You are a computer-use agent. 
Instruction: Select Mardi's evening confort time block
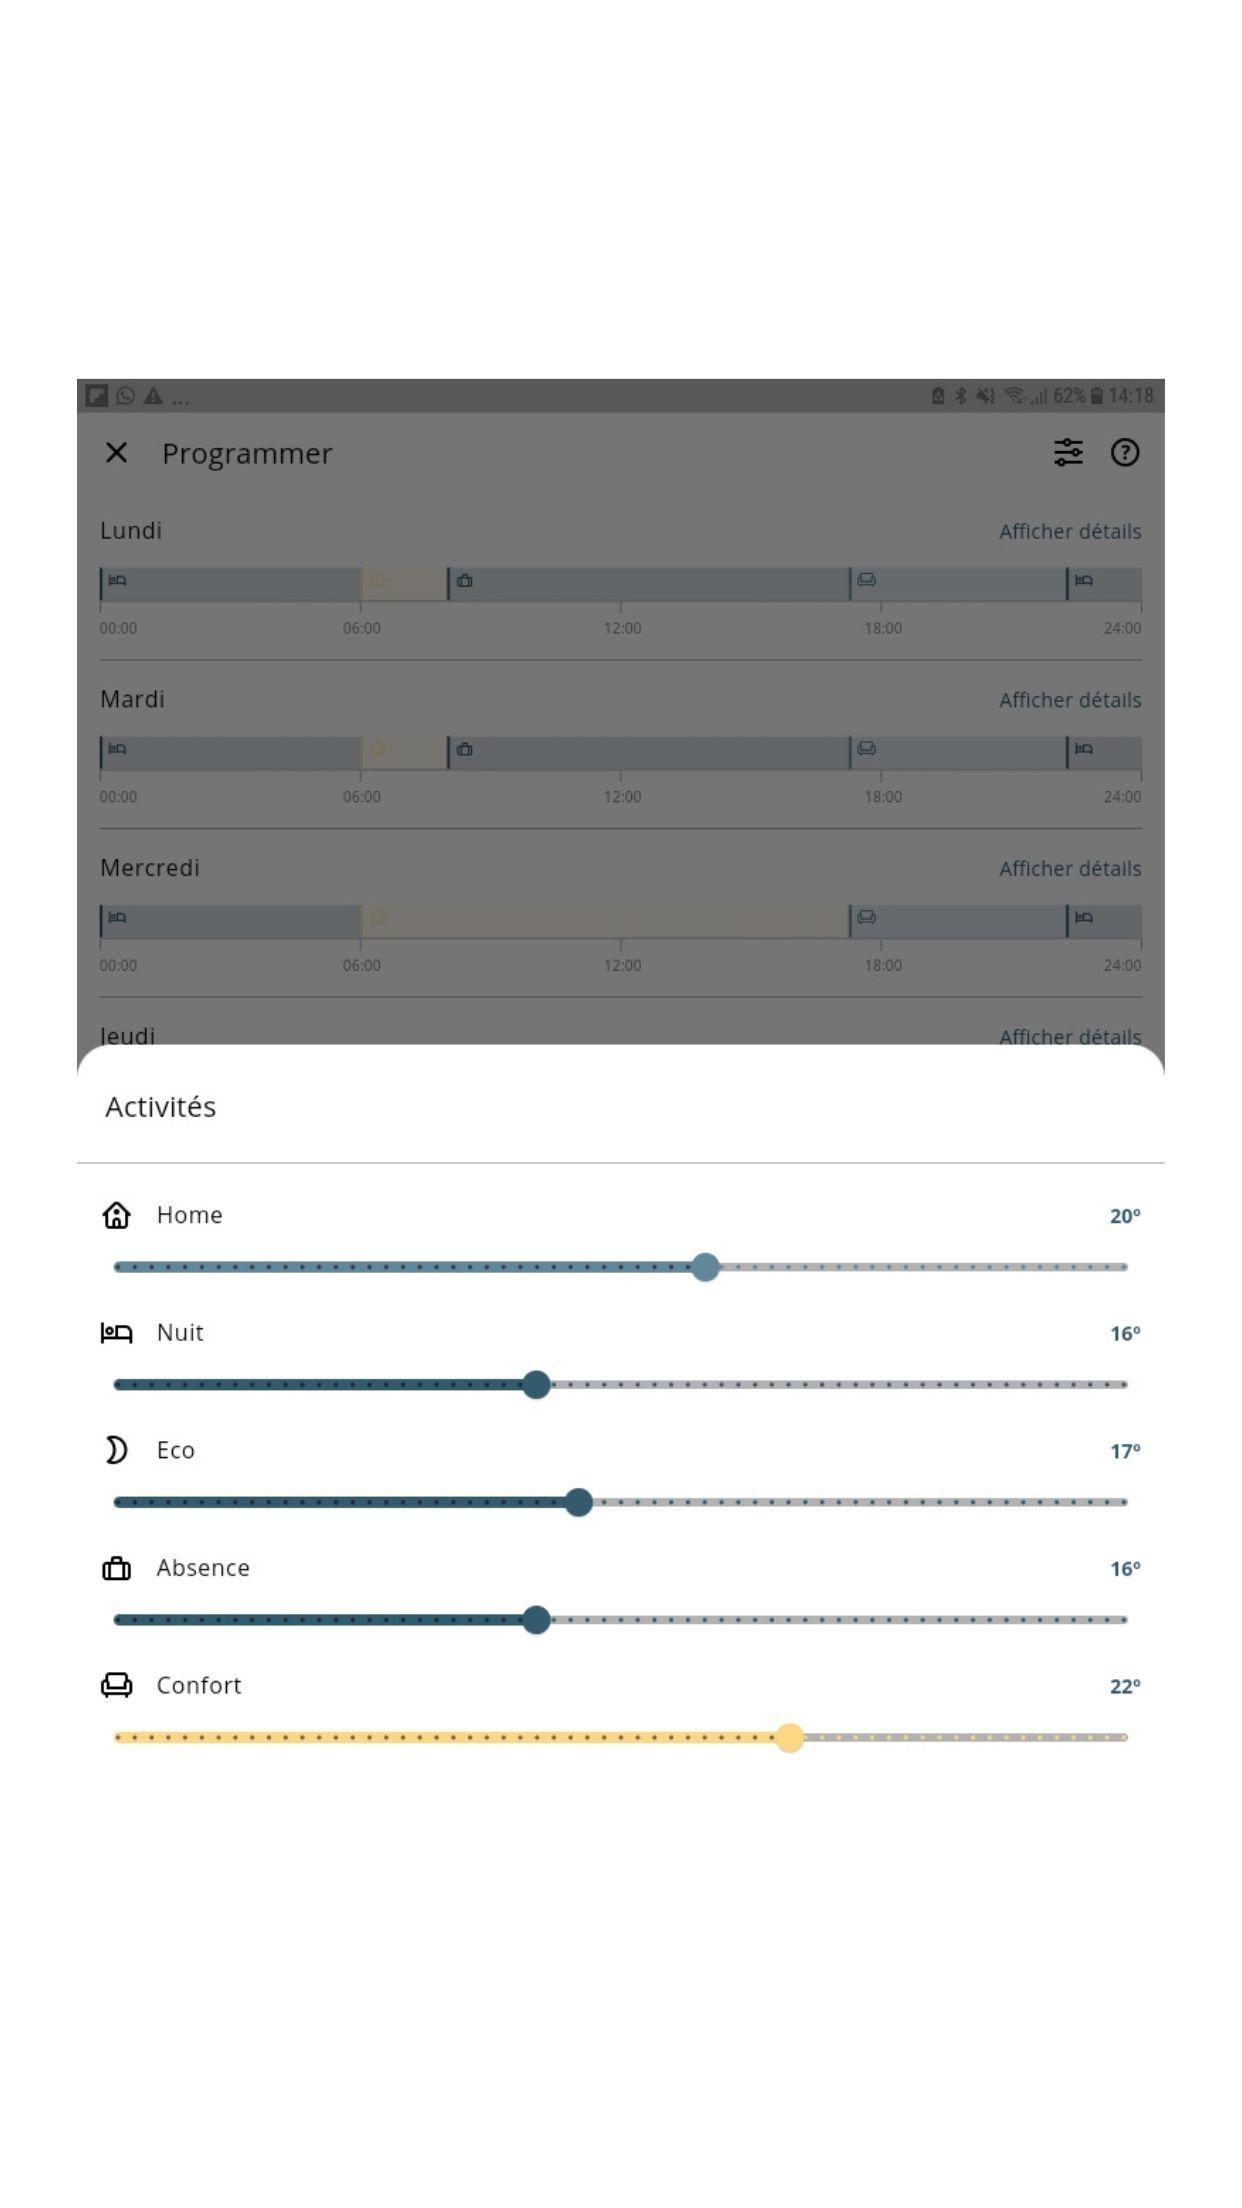click(958, 753)
